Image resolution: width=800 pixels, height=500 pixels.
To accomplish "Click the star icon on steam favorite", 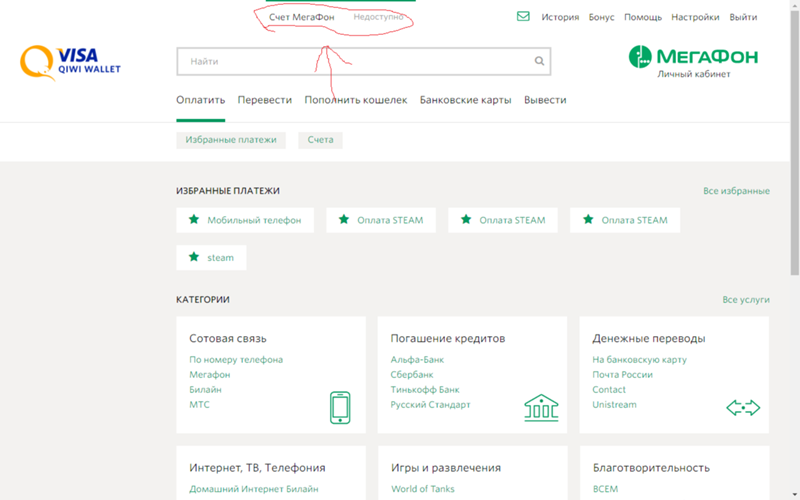I will tap(194, 257).
